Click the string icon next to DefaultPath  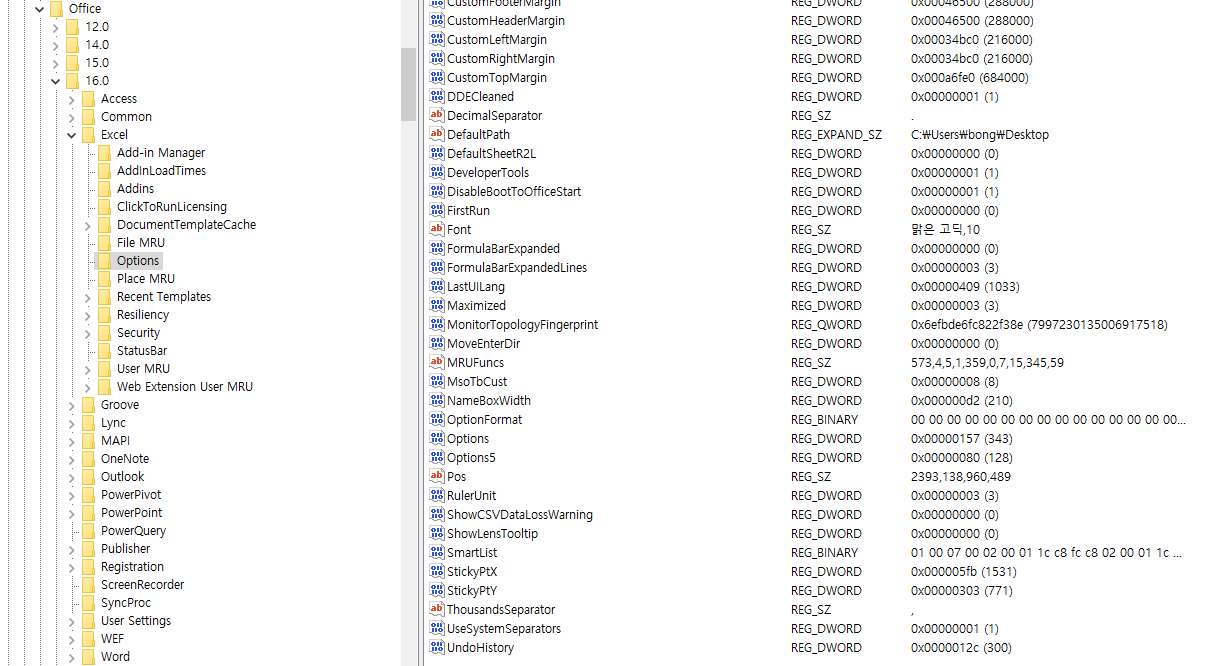point(436,135)
